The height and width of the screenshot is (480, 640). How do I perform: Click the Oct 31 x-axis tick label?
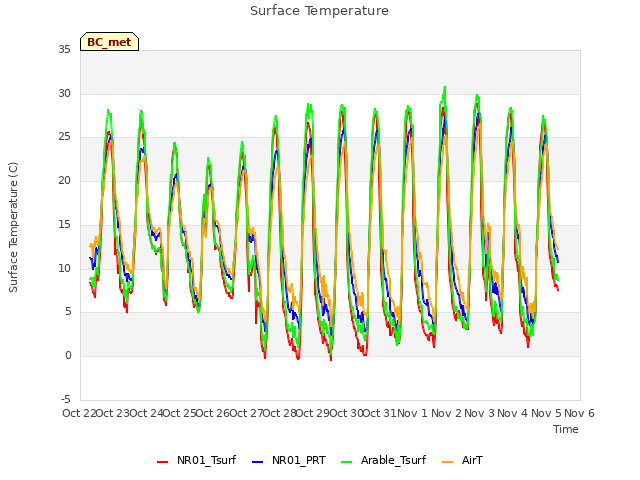[380, 413]
